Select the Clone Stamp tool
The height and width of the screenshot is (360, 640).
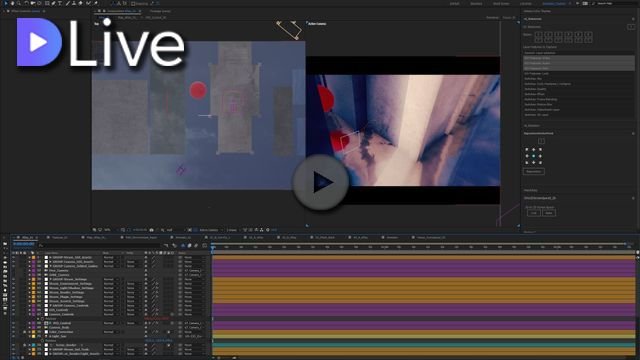coord(74,3)
